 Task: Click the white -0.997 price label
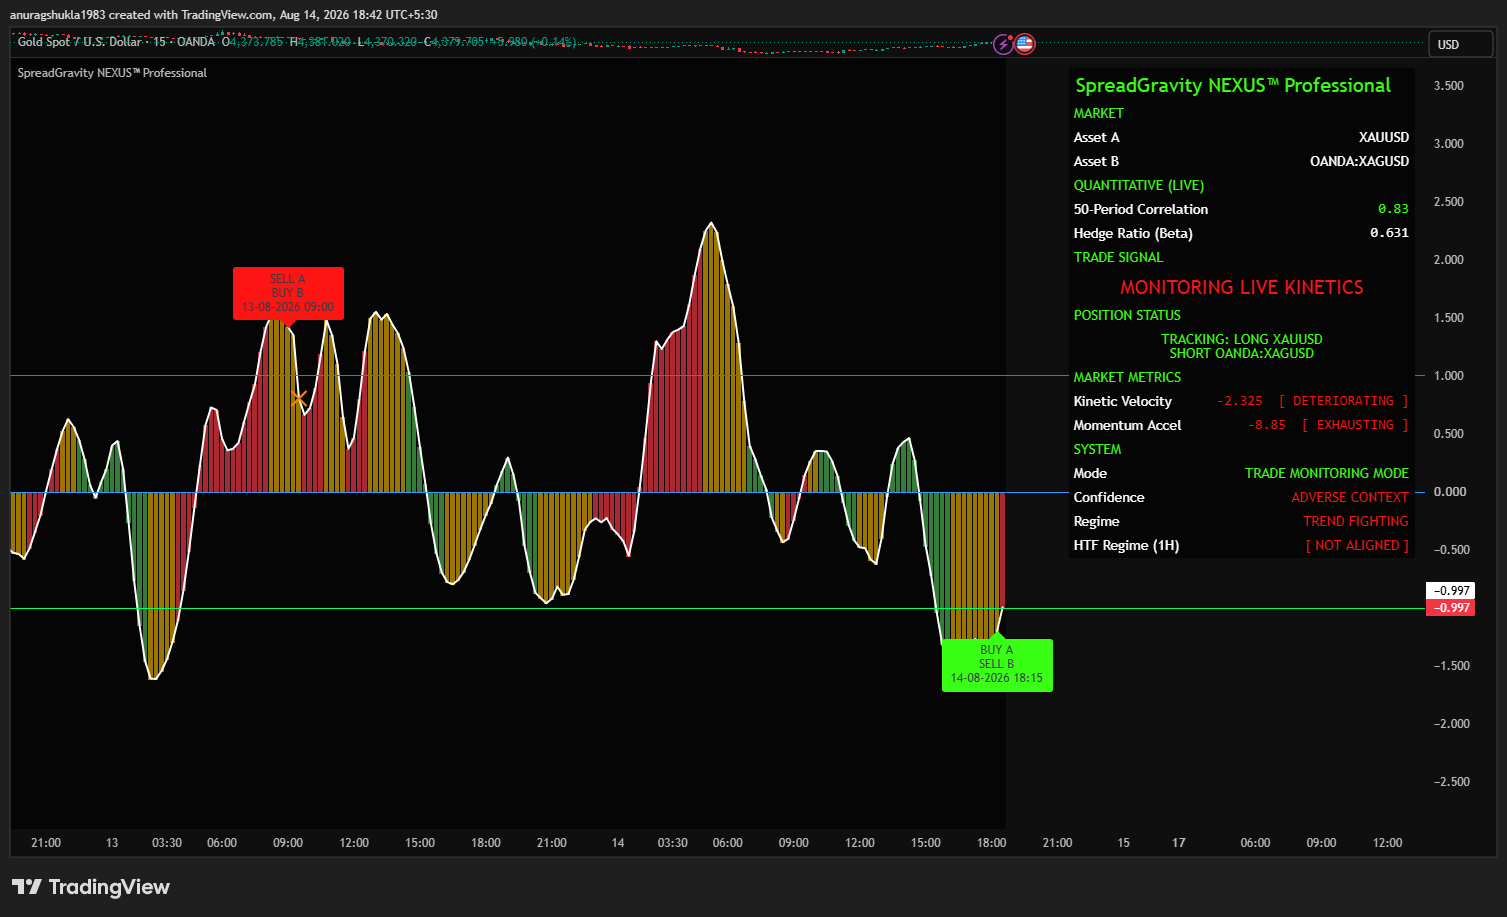click(x=1450, y=591)
